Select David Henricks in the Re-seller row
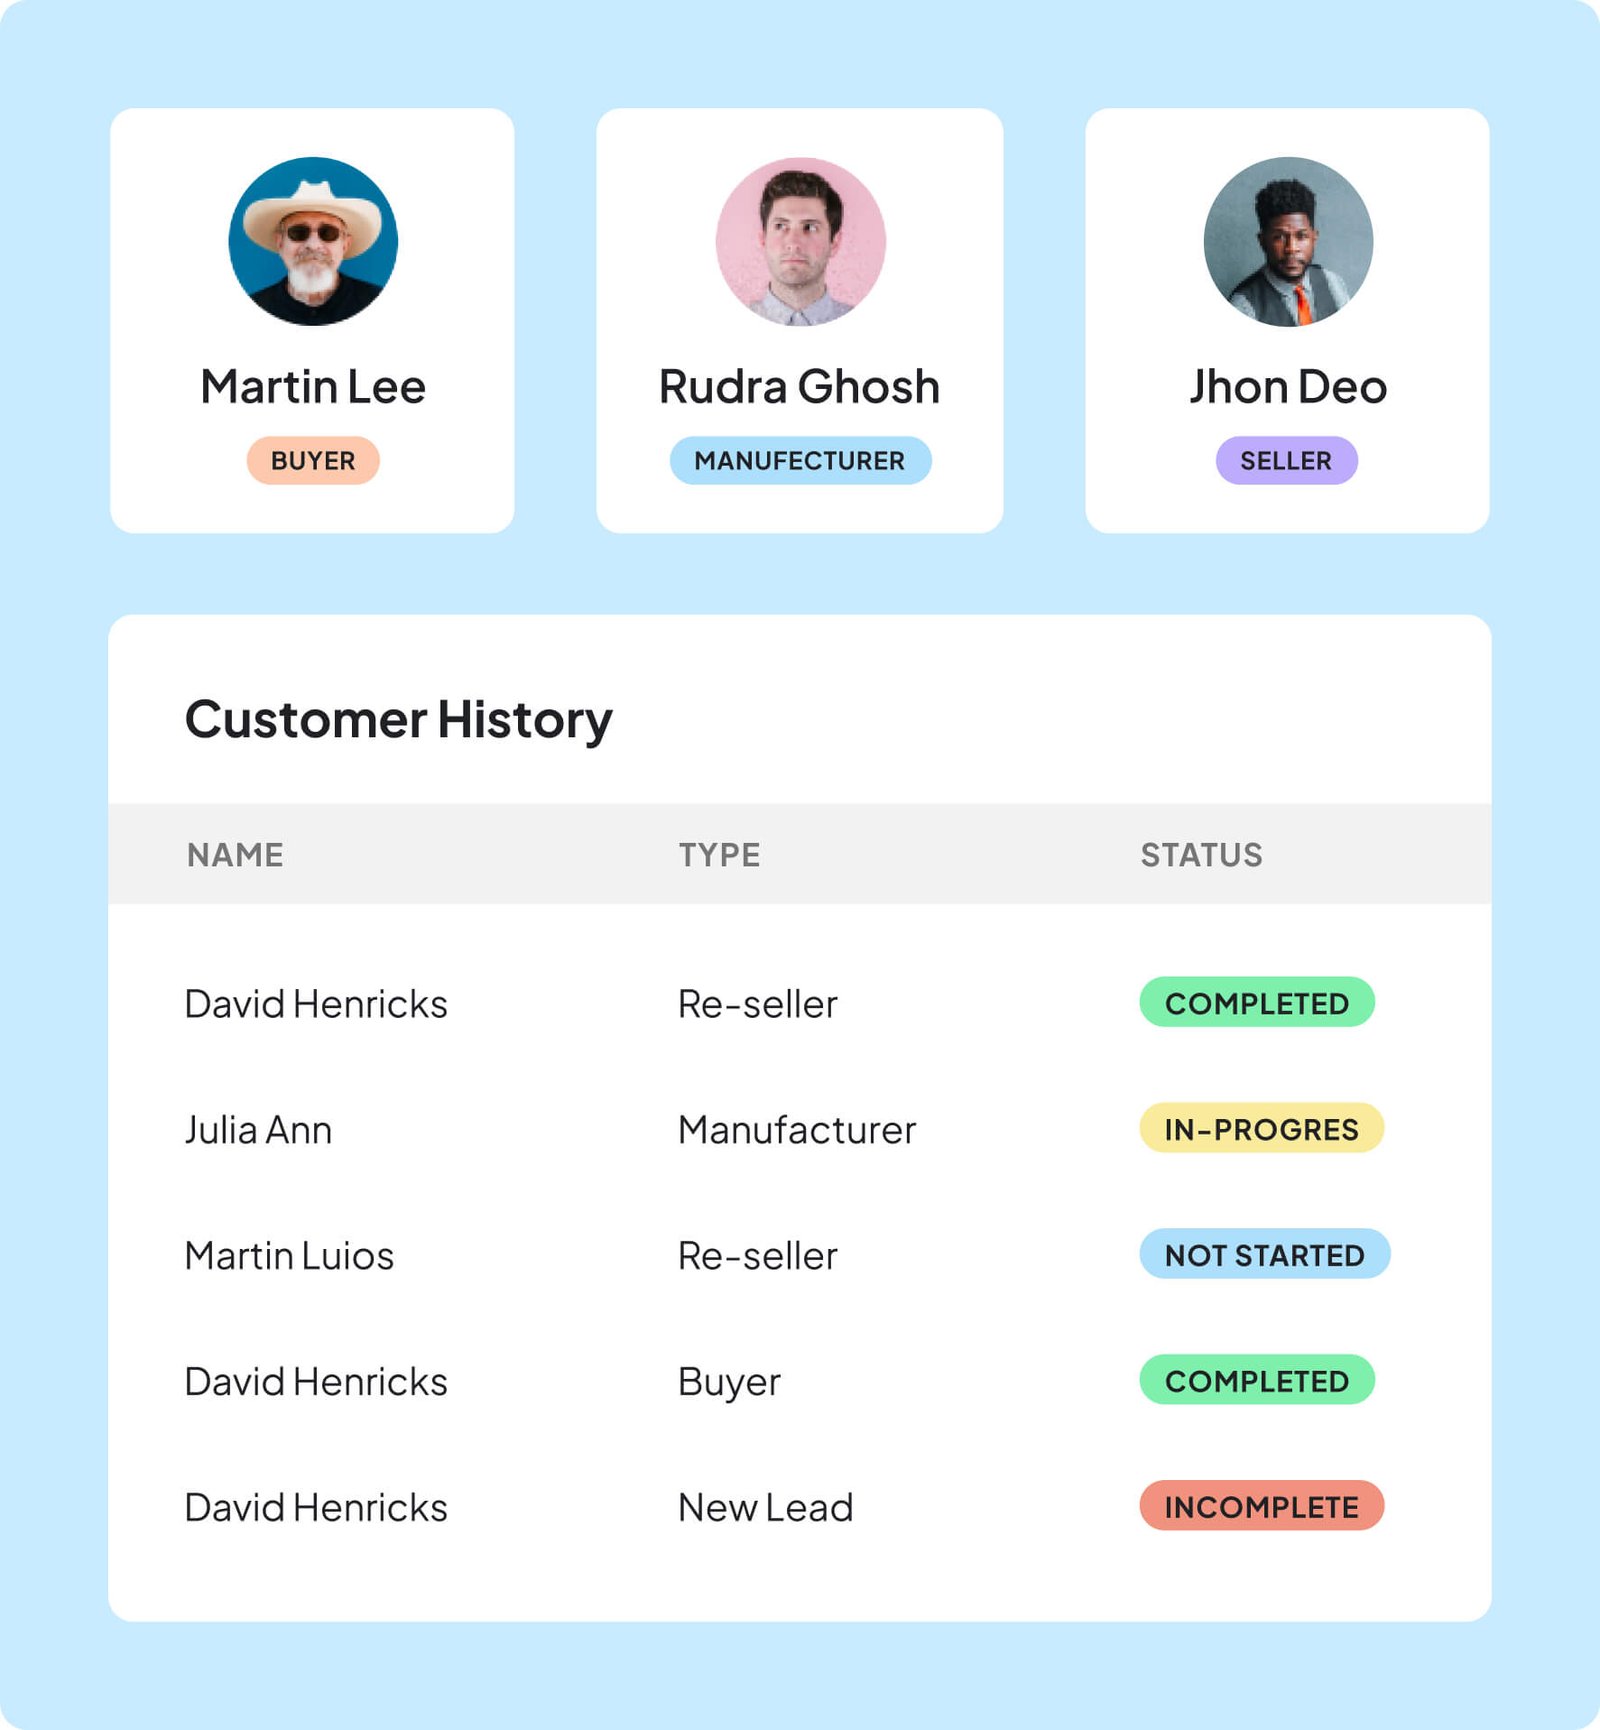Image resolution: width=1600 pixels, height=1730 pixels. pyautogui.click(x=316, y=1004)
